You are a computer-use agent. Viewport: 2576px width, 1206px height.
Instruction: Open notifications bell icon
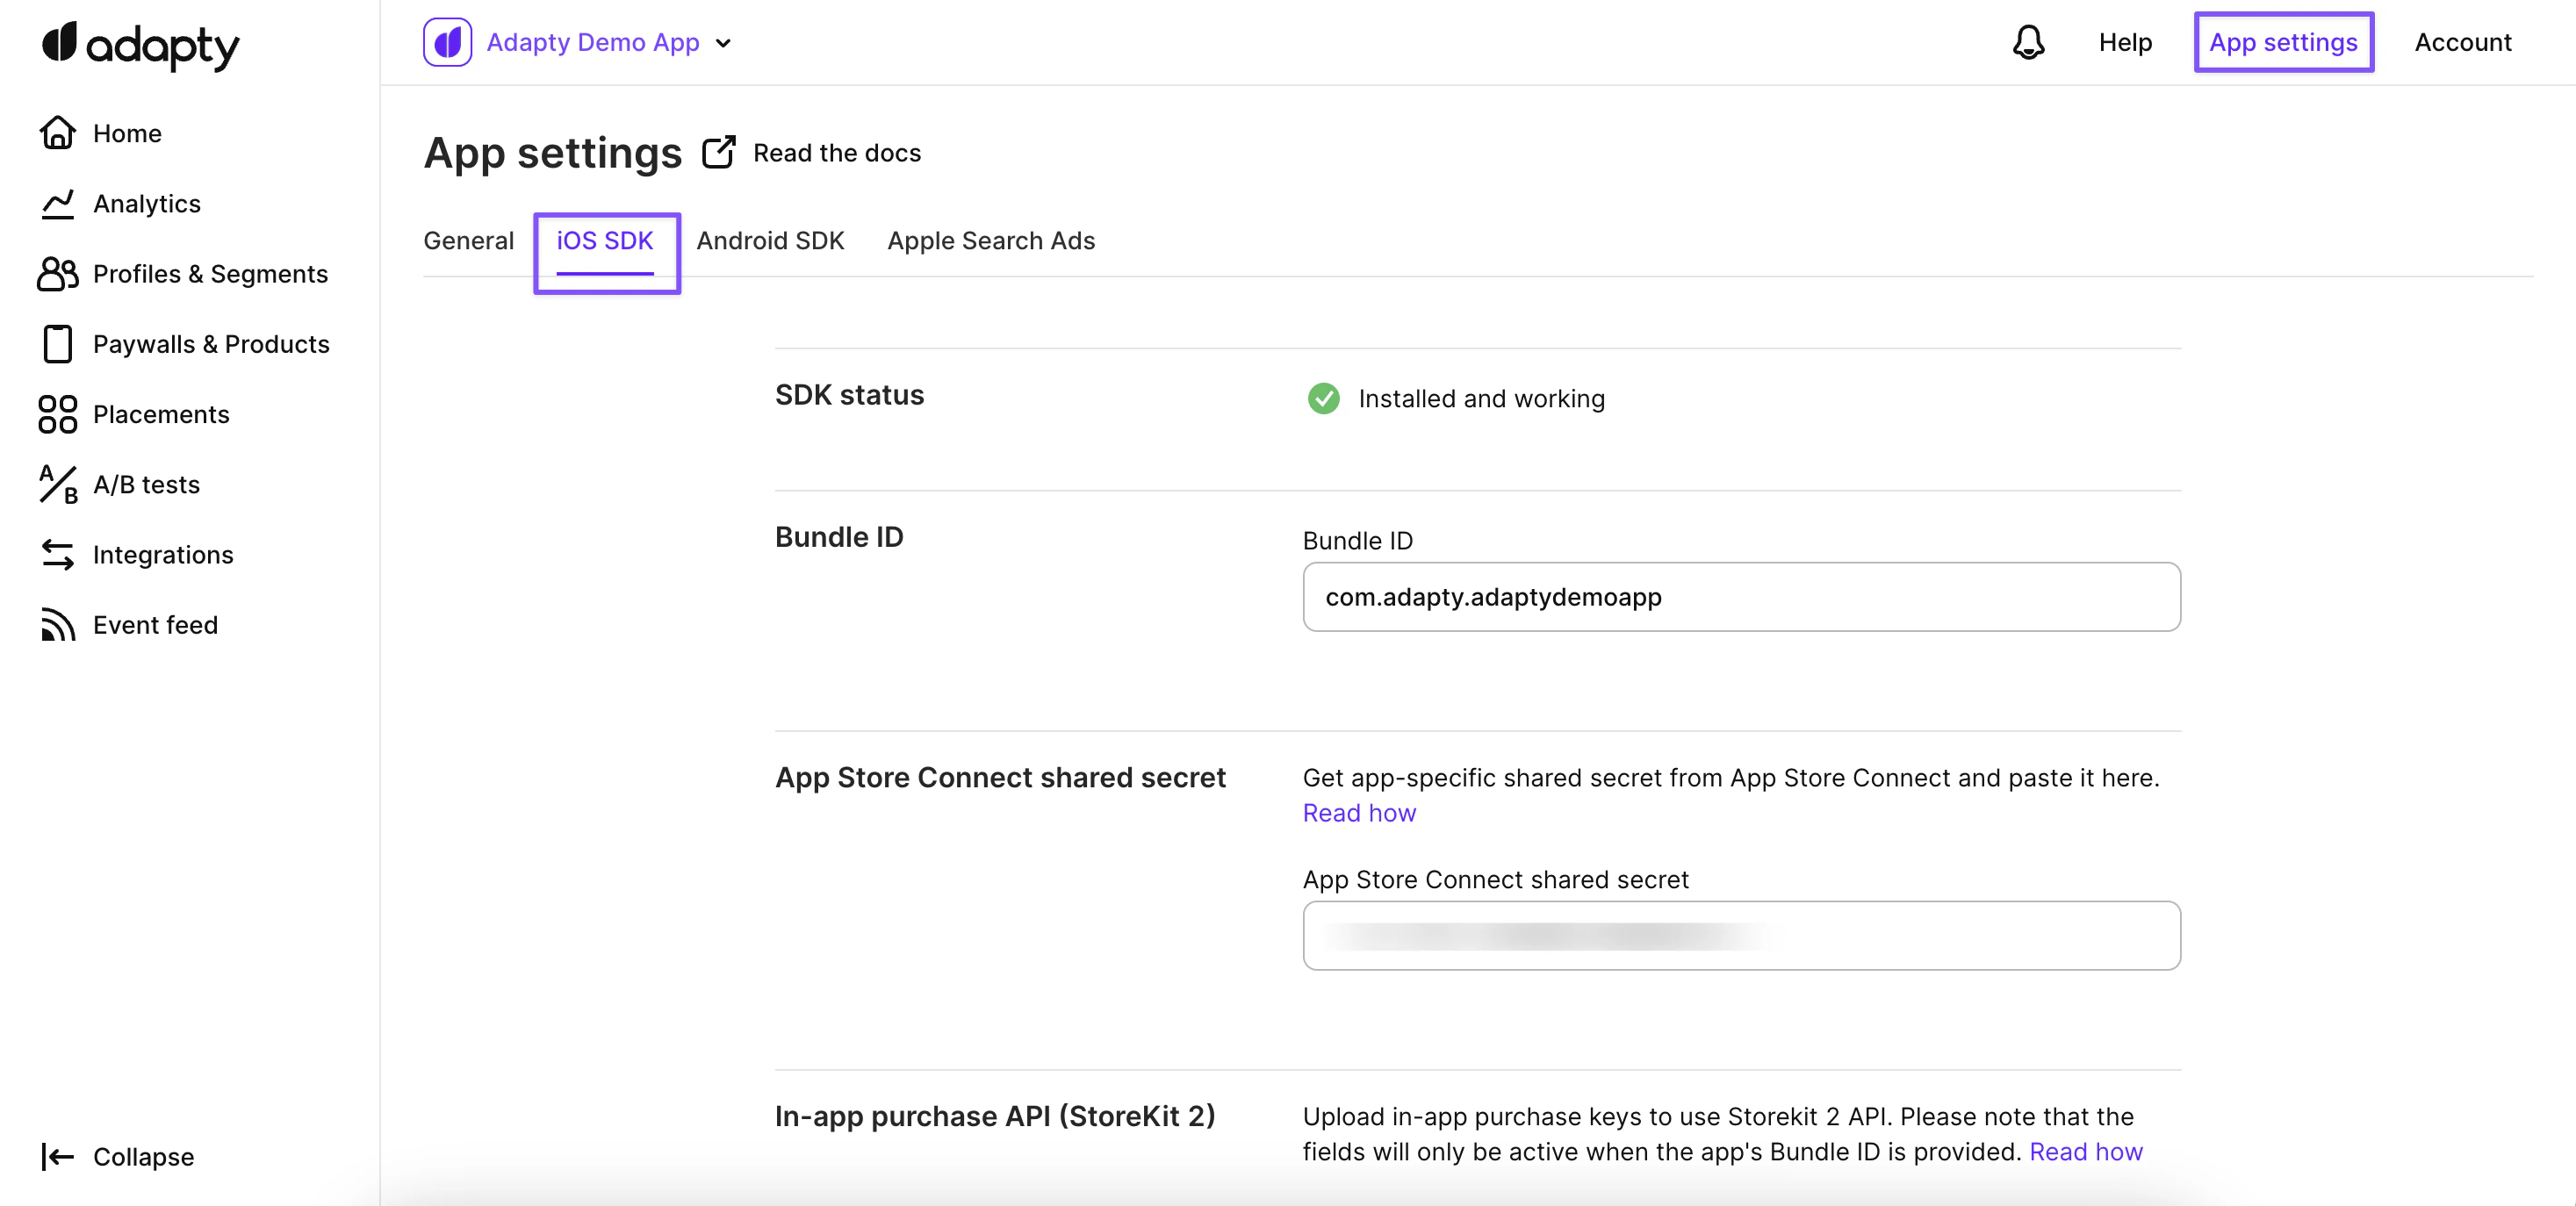2027,42
